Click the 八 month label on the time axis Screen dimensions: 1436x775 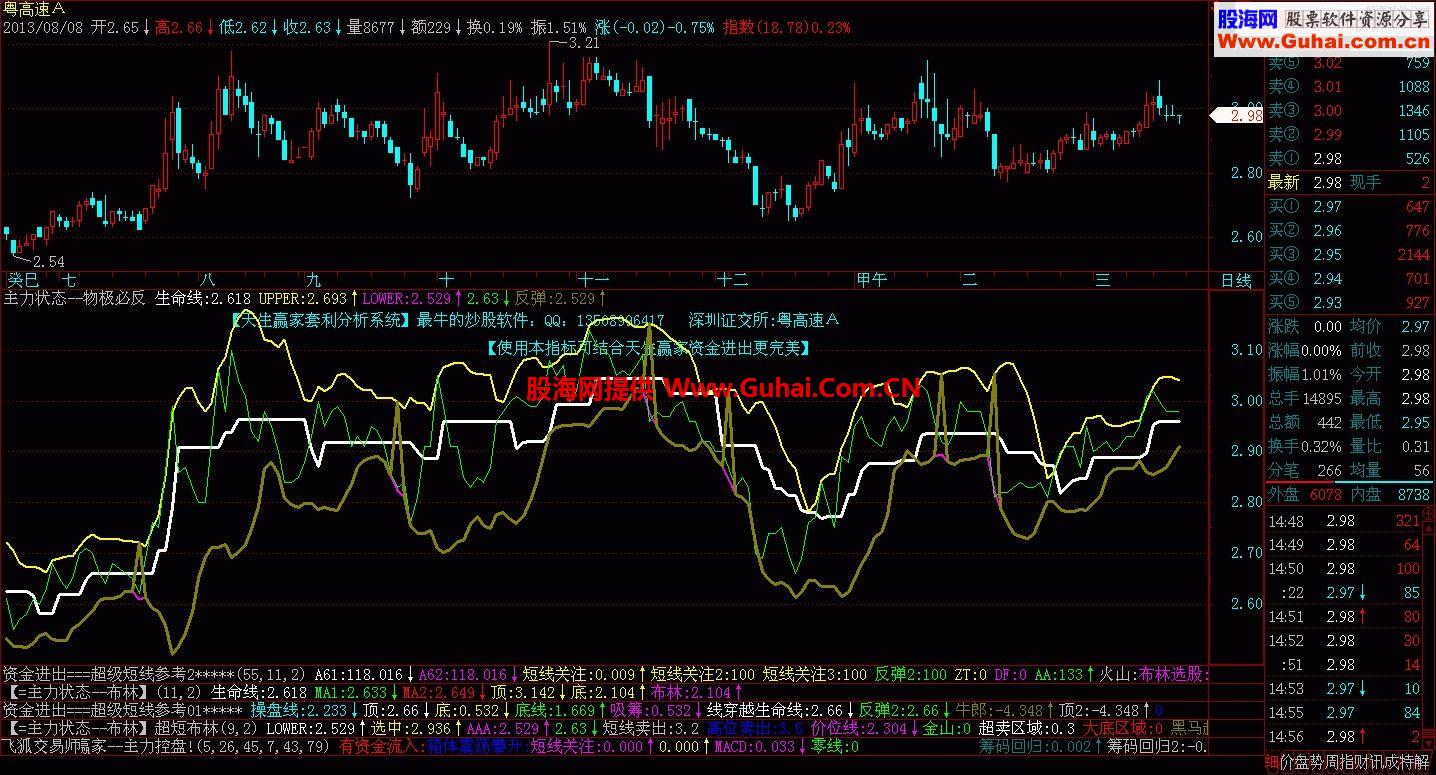click(x=206, y=281)
